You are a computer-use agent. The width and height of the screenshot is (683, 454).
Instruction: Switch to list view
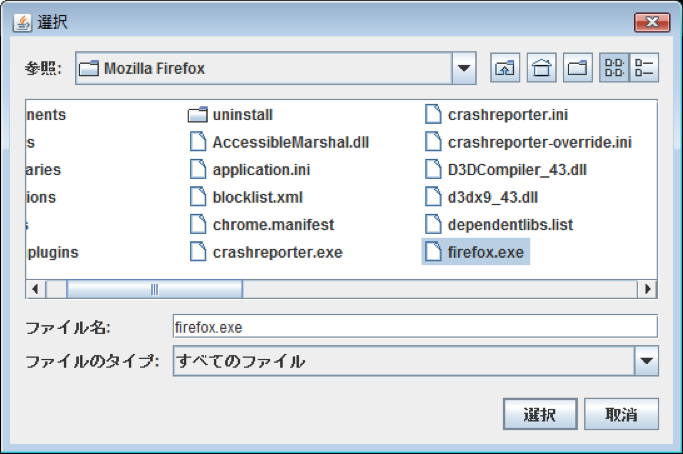(614, 68)
